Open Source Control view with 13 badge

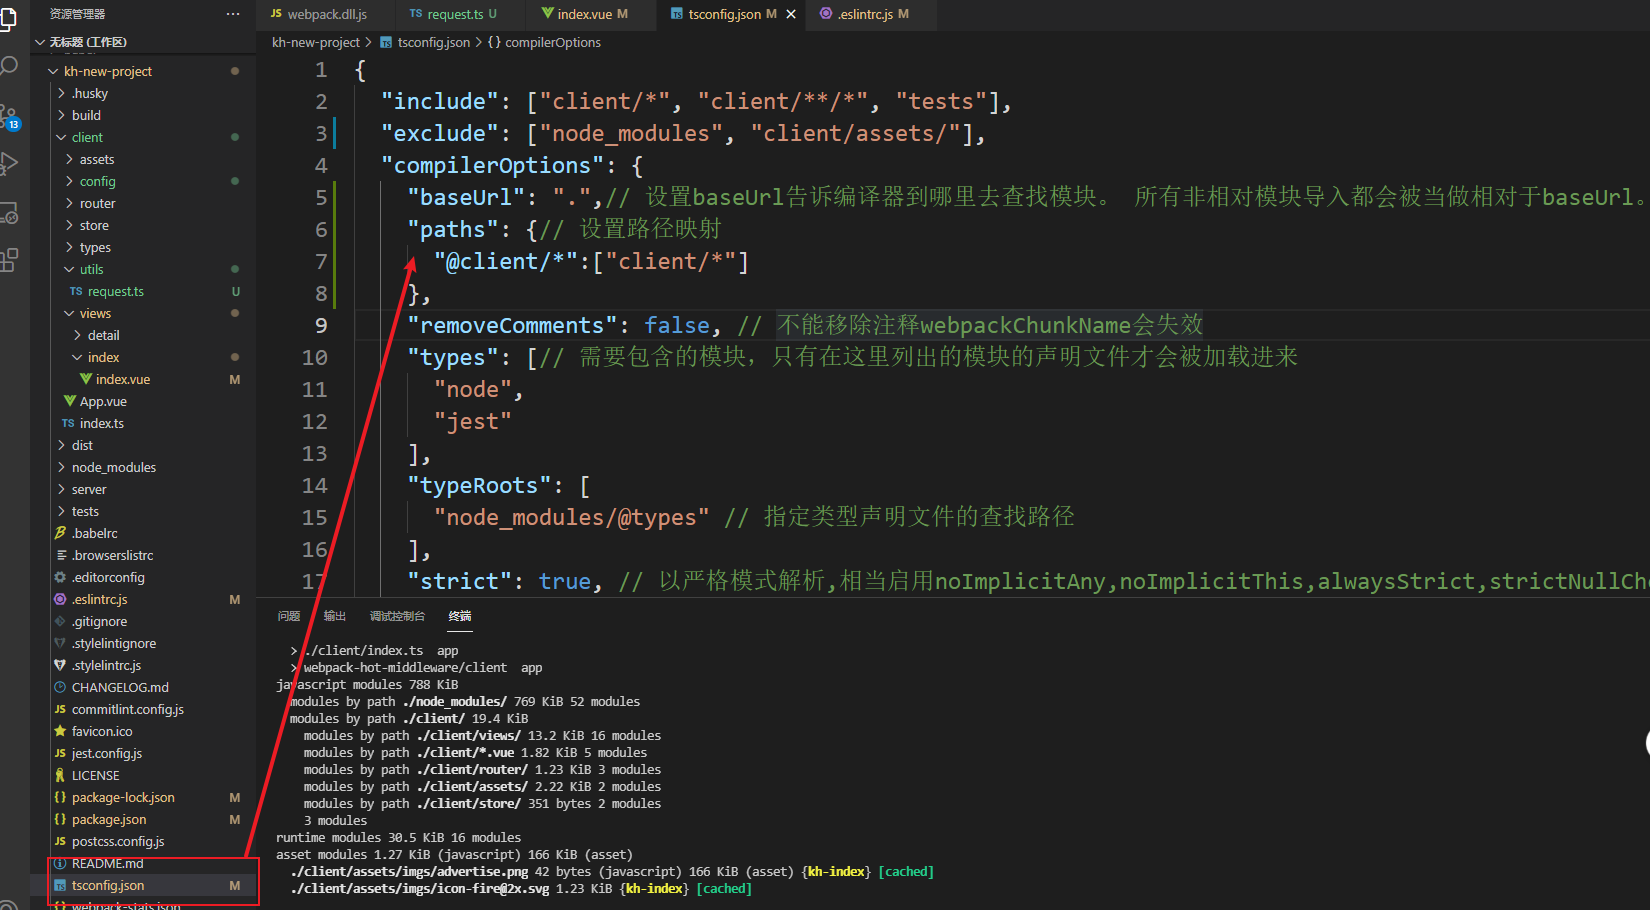click(8, 117)
